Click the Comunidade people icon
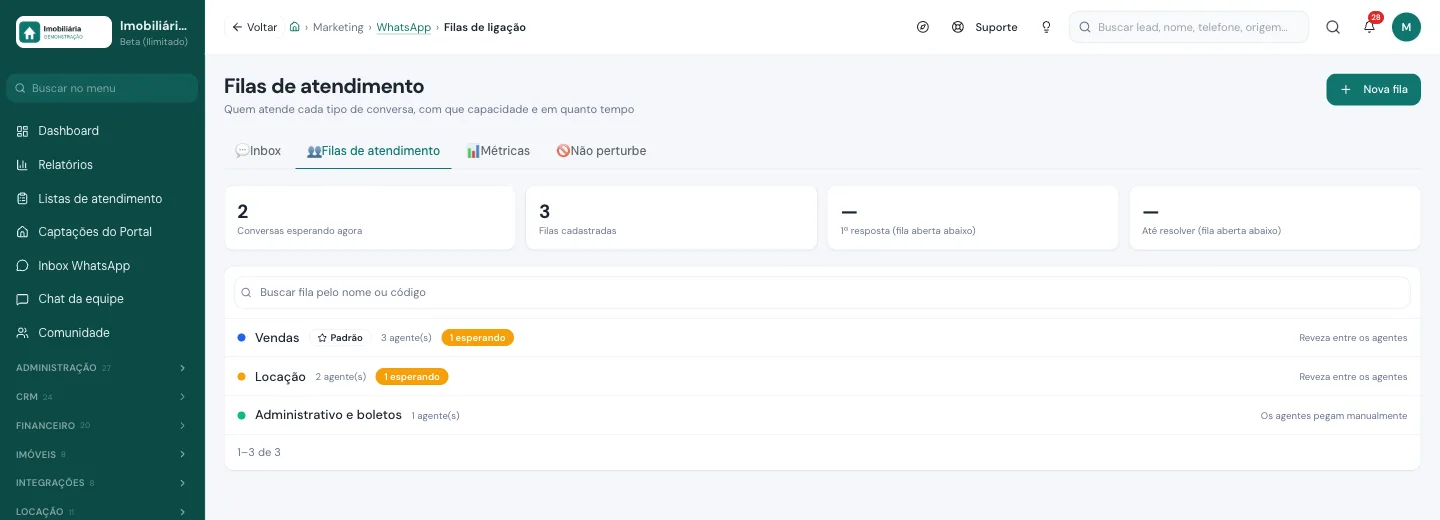Image resolution: width=1440 pixels, height=520 pixels. 23,333
